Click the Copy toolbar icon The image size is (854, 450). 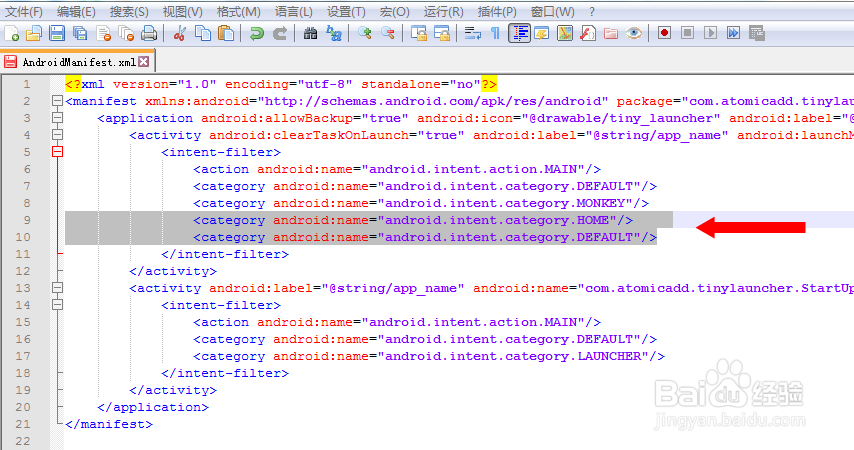point(203,33)
